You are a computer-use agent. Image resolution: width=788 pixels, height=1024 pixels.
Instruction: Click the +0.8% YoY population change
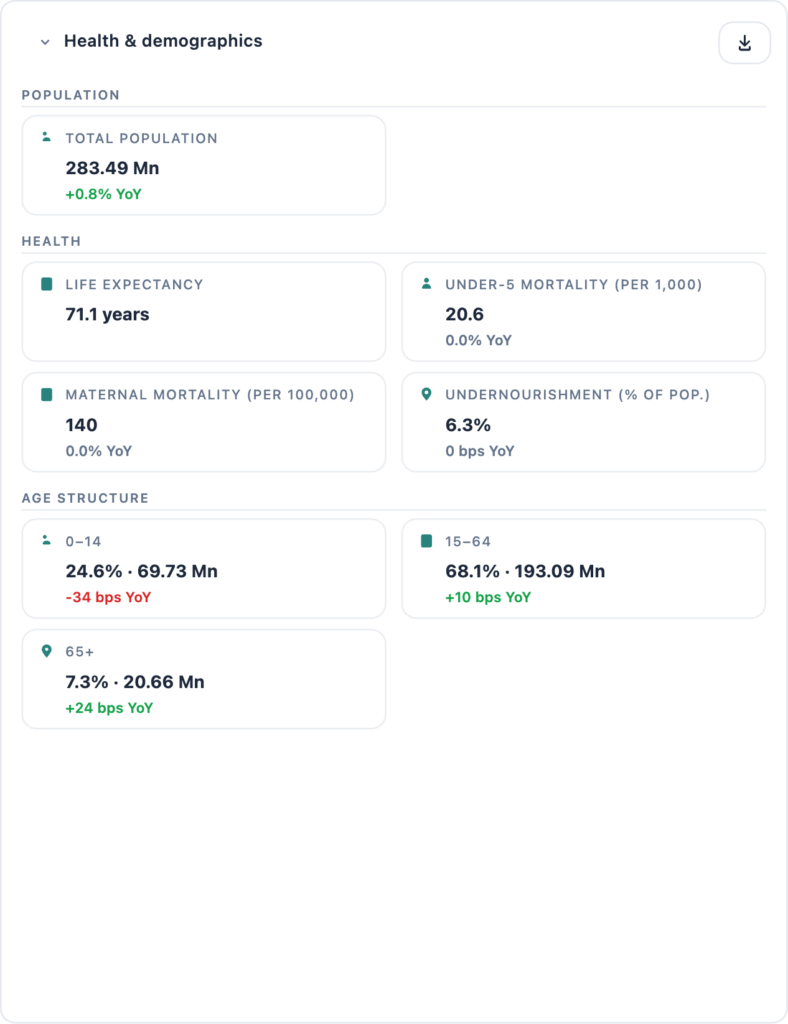click(103, 194)
